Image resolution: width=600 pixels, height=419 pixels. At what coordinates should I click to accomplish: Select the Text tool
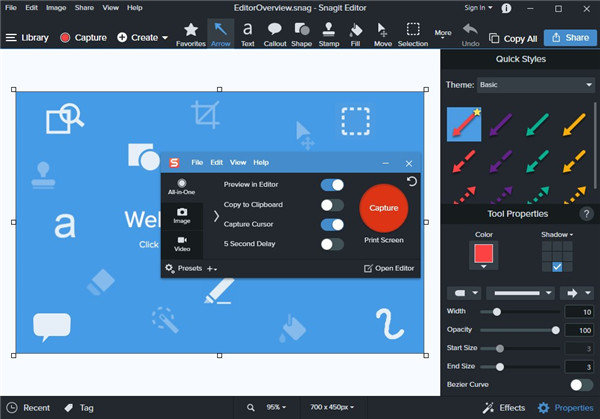coord(248,34)
